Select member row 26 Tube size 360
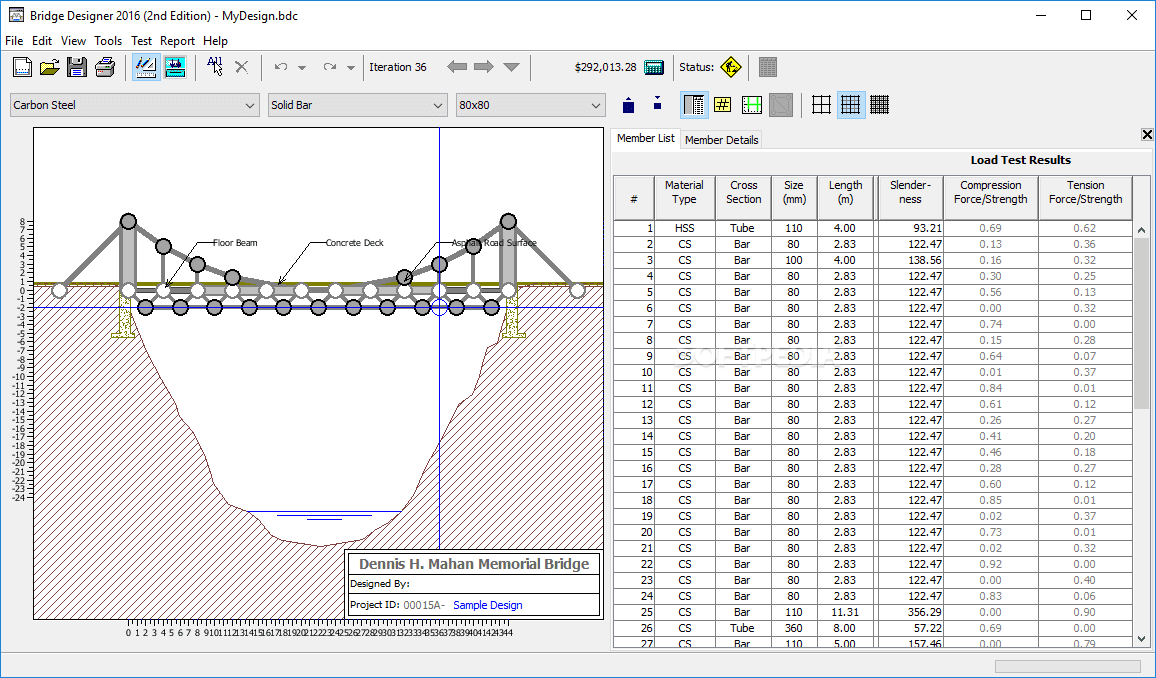Screen dimensions: 1156x678 (x=873, y=629)
